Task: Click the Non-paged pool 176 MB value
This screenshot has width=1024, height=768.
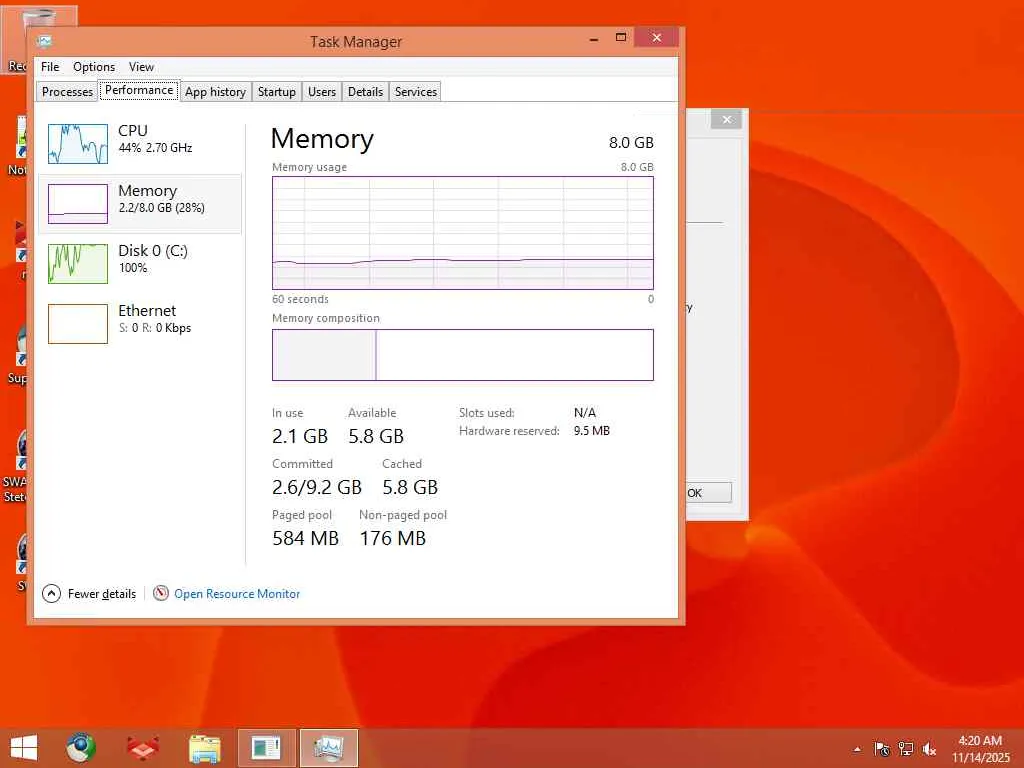Action: (x=392, y=537)
